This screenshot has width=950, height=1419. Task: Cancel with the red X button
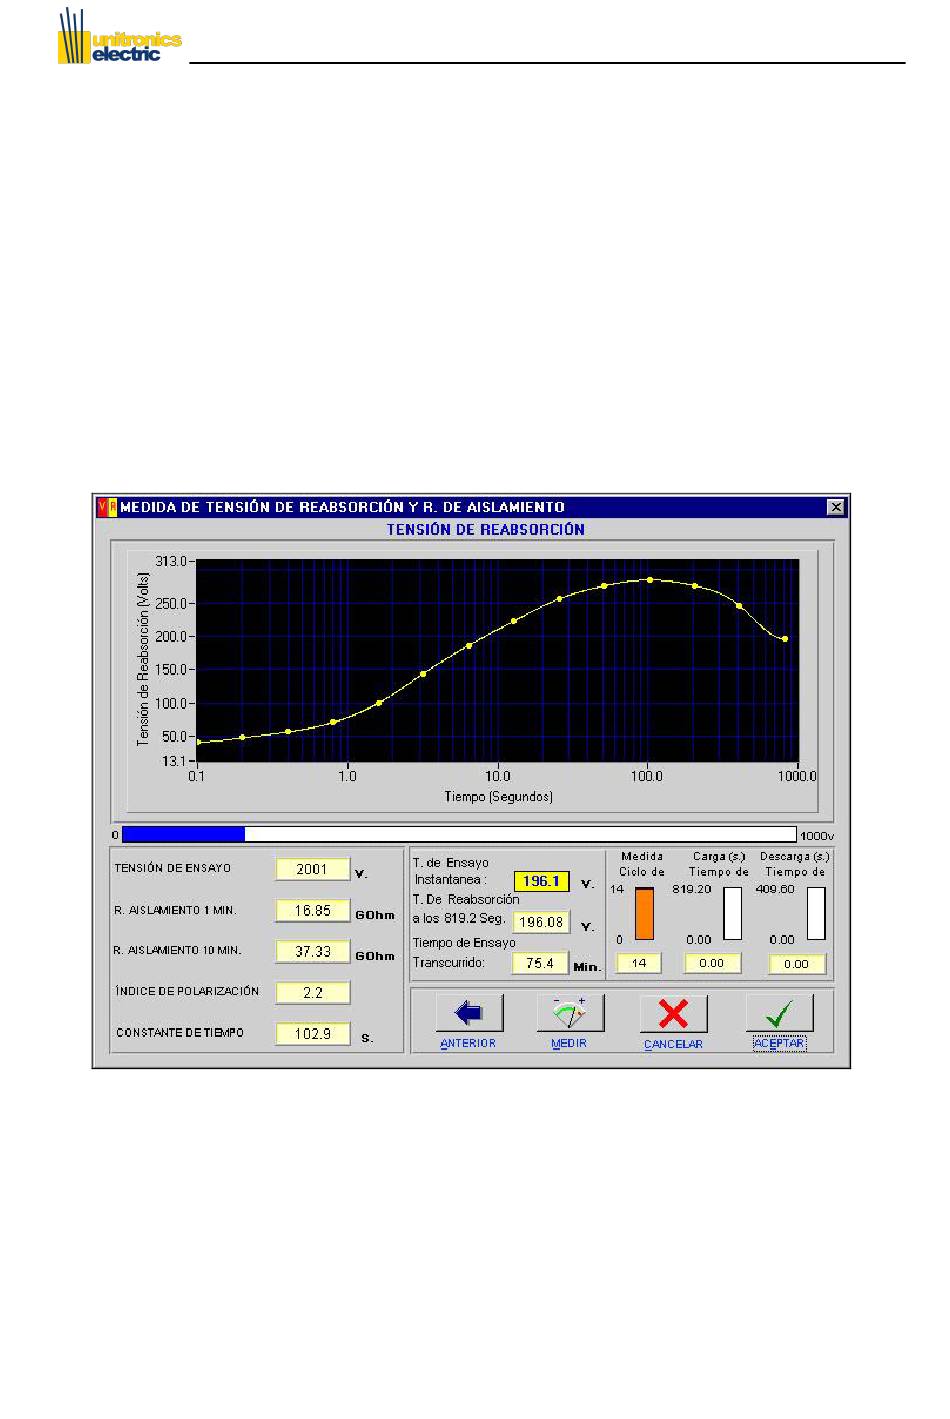point(674,1013)
